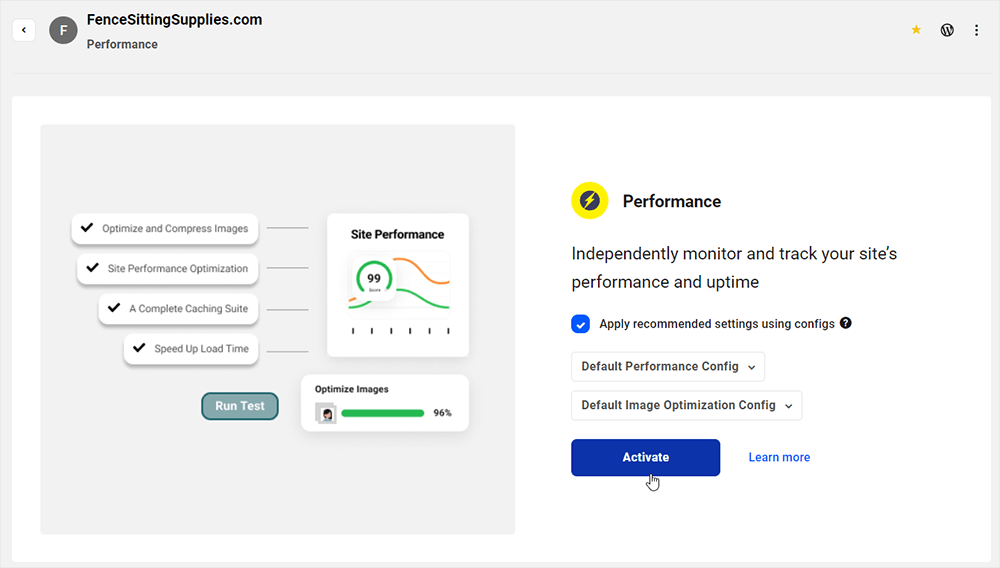The height and width of the screenshot is (568, 1000).
Task: Click the Speed Up Load Time checkmark
Action: 139,348
